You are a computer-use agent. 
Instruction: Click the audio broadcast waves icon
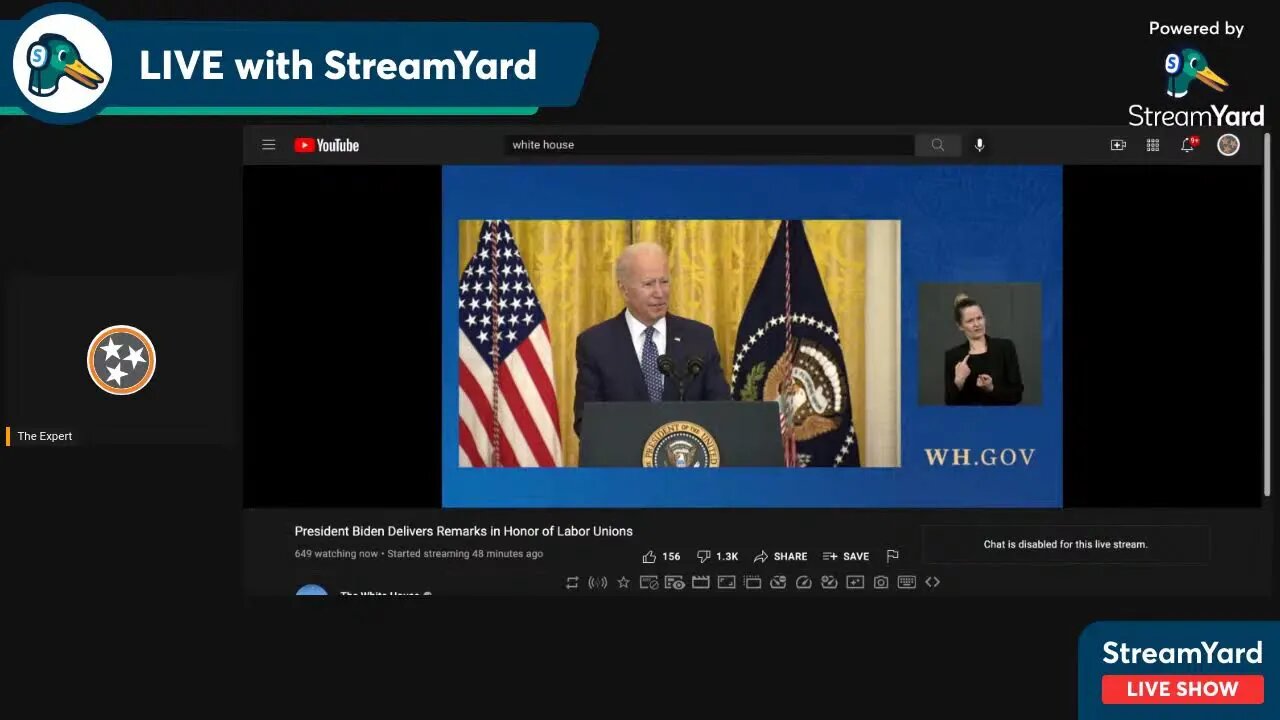[x=598, y=582]
